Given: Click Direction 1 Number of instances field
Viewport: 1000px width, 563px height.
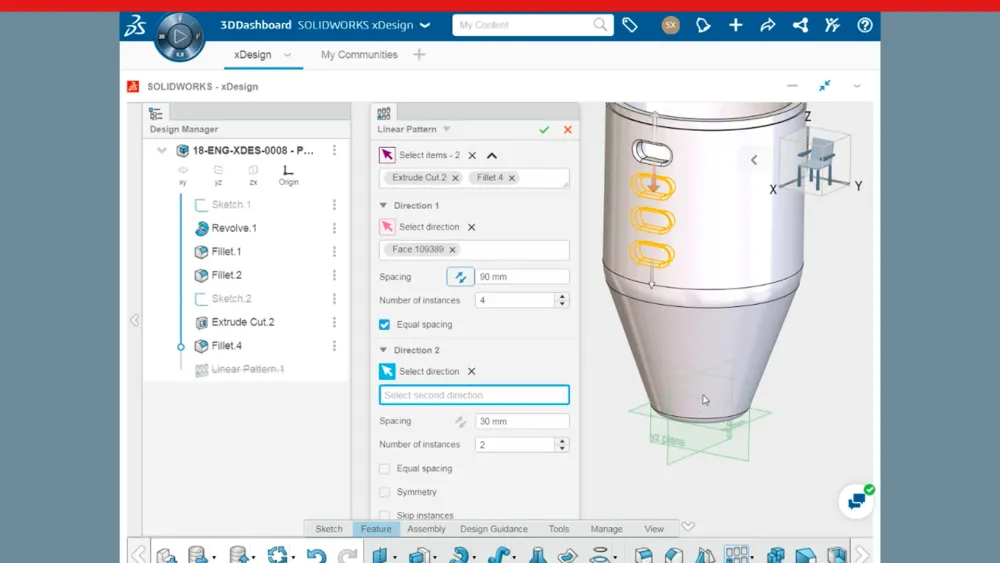Looking at the screenshot, I should click(515, 300).
